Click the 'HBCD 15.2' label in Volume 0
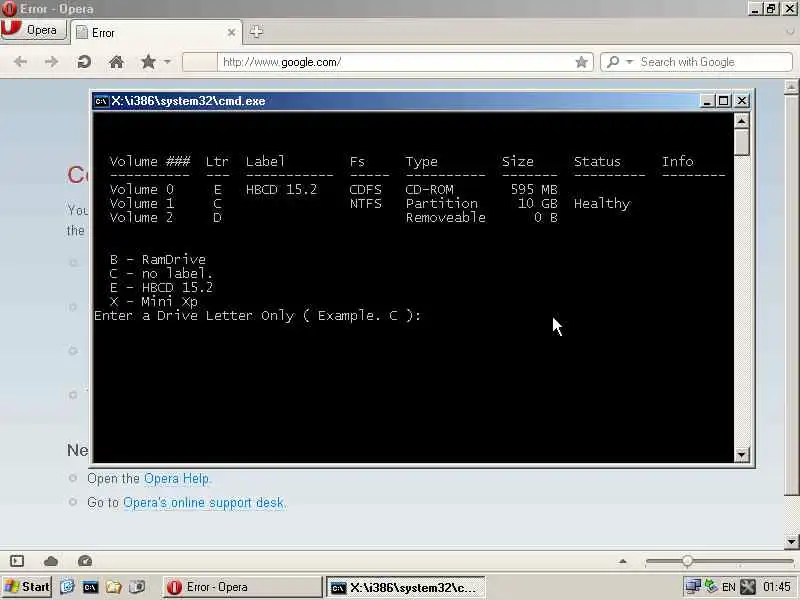Image resolution: width=800 pixels, height=600 pixels. click(x=282, y=190)
